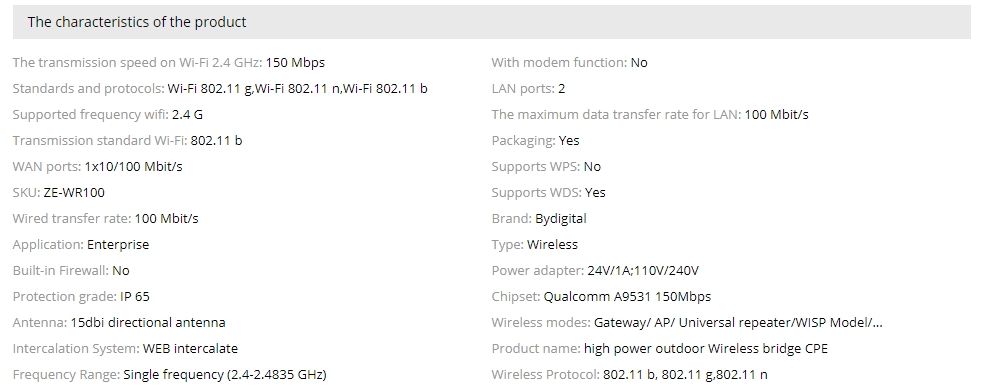This screenshot has width=984, height=389.
Task: Select the '150 Mbps' Wi-Fi speed value
Action: 295,63
